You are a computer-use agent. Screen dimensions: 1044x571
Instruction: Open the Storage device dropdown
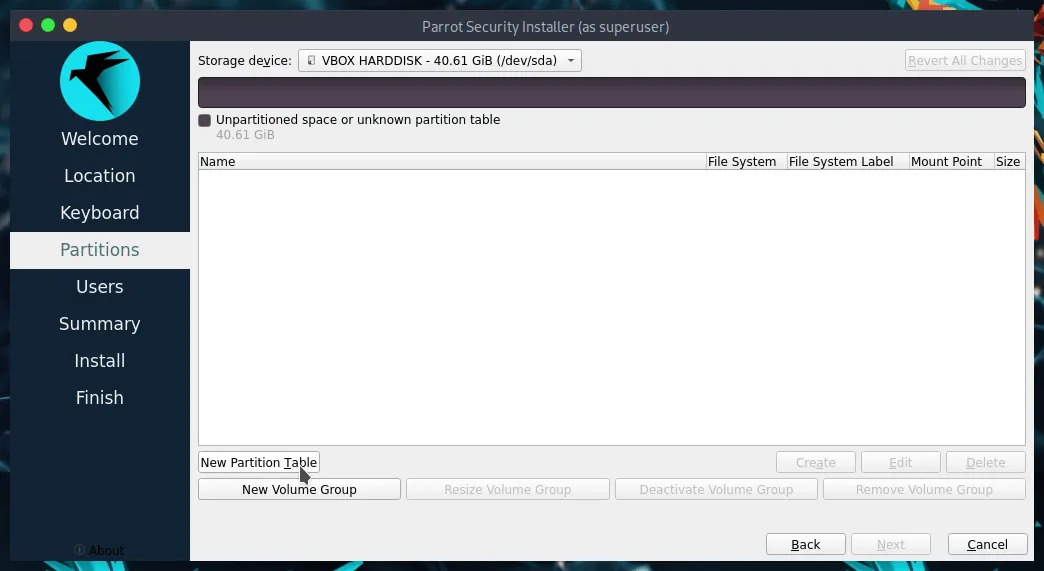pyautogui.click(x=439, y=61)
